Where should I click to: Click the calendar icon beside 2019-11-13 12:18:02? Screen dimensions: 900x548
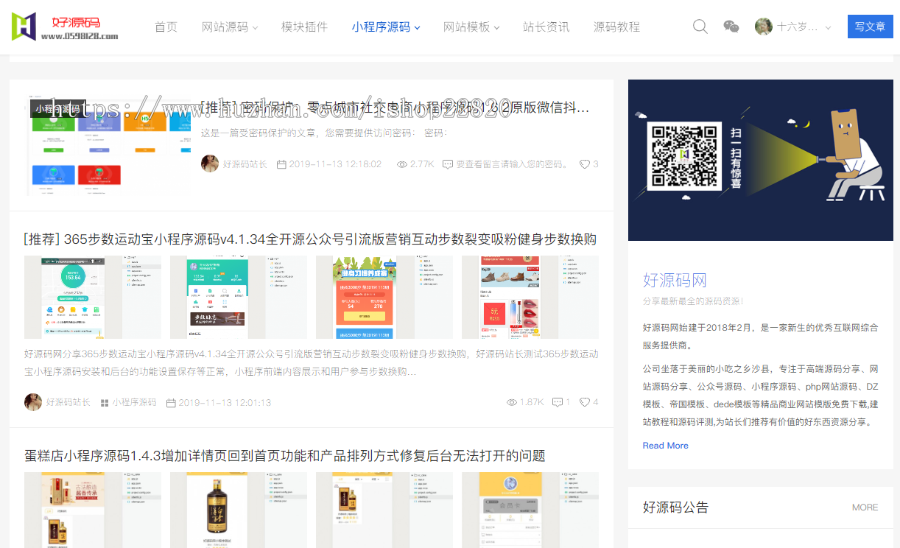click(x=281, y=164)
